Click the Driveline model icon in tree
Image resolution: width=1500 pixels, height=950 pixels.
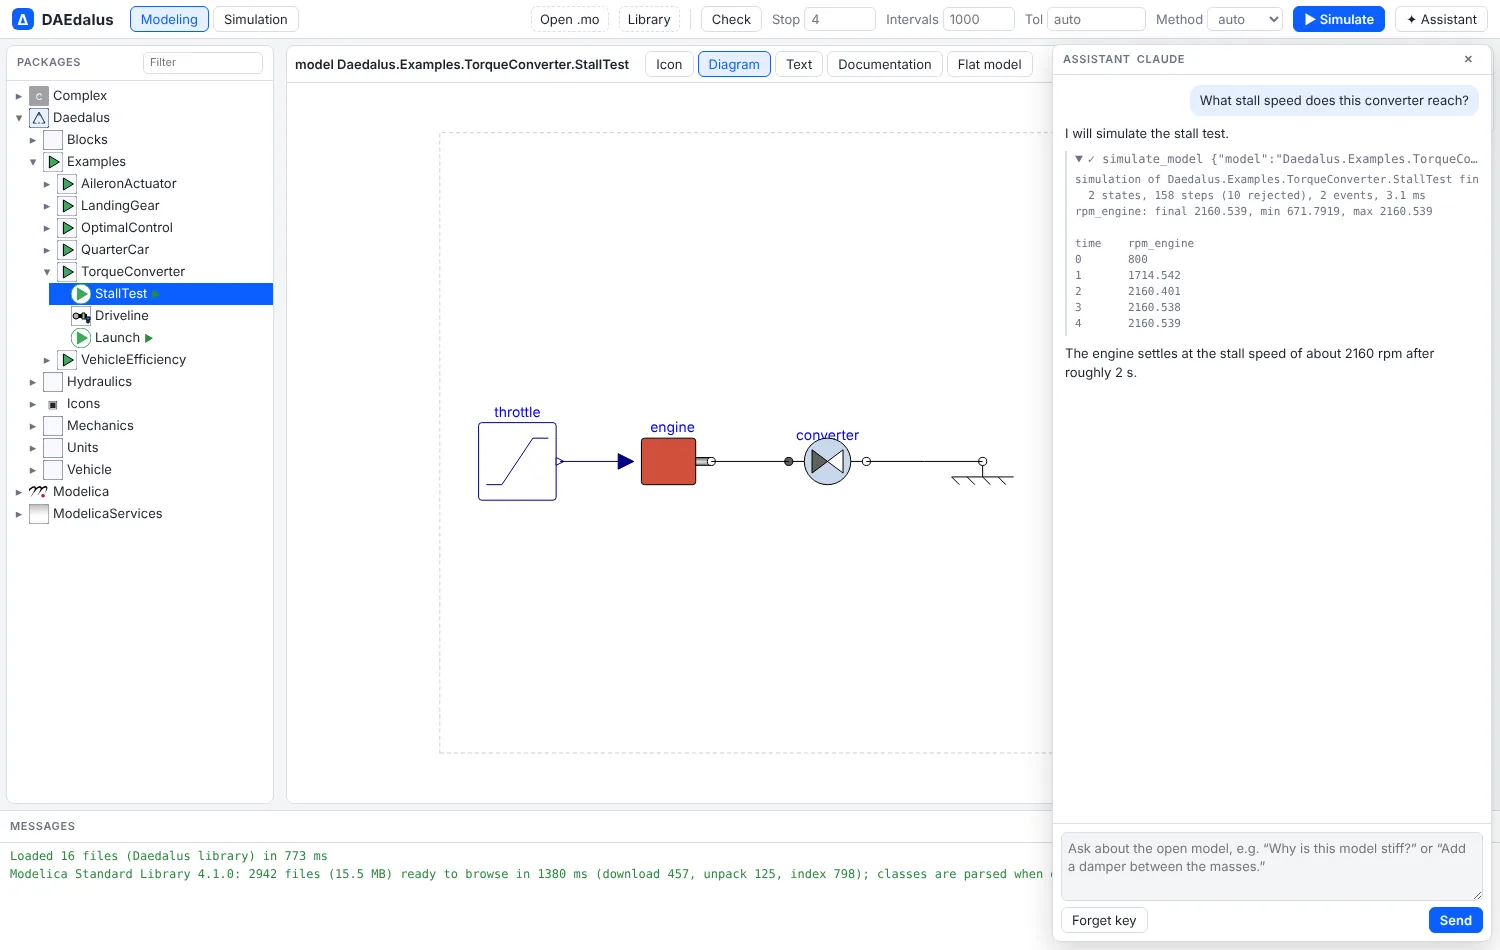click(x=81, y=316)
